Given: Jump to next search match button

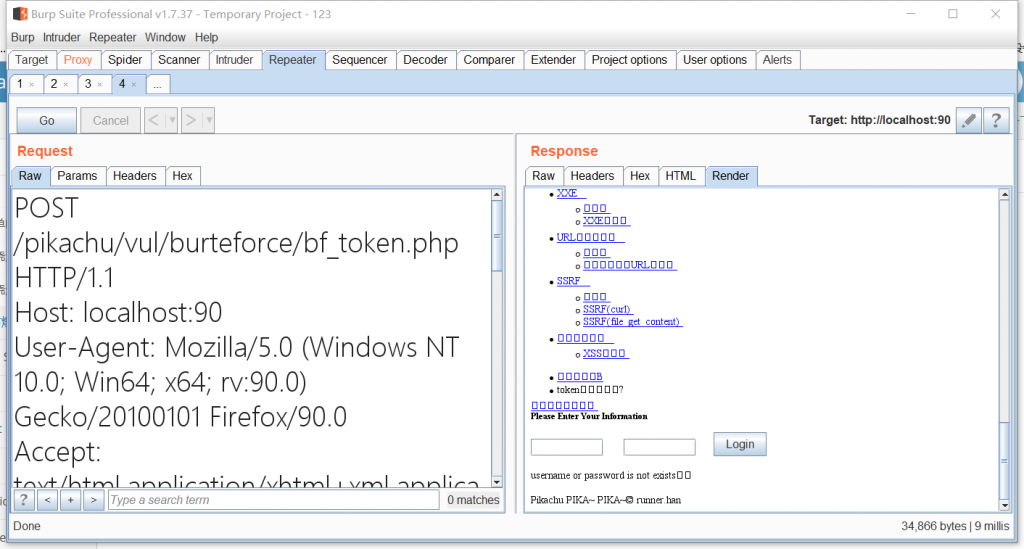Looking at the screenshot, I should coord(93,500).
